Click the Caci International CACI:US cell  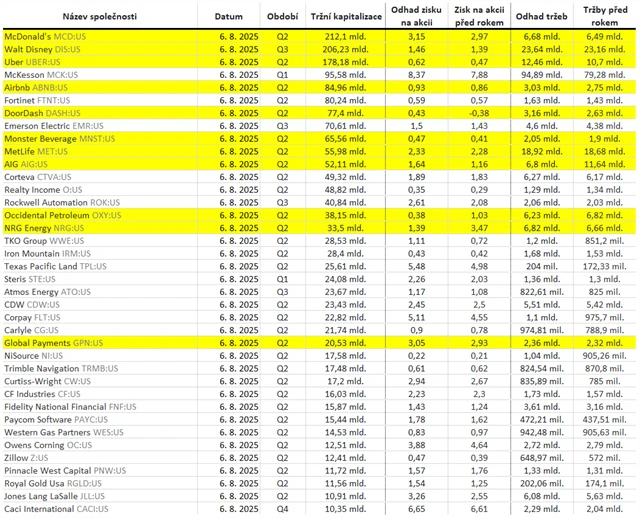(x=55, y=510)
